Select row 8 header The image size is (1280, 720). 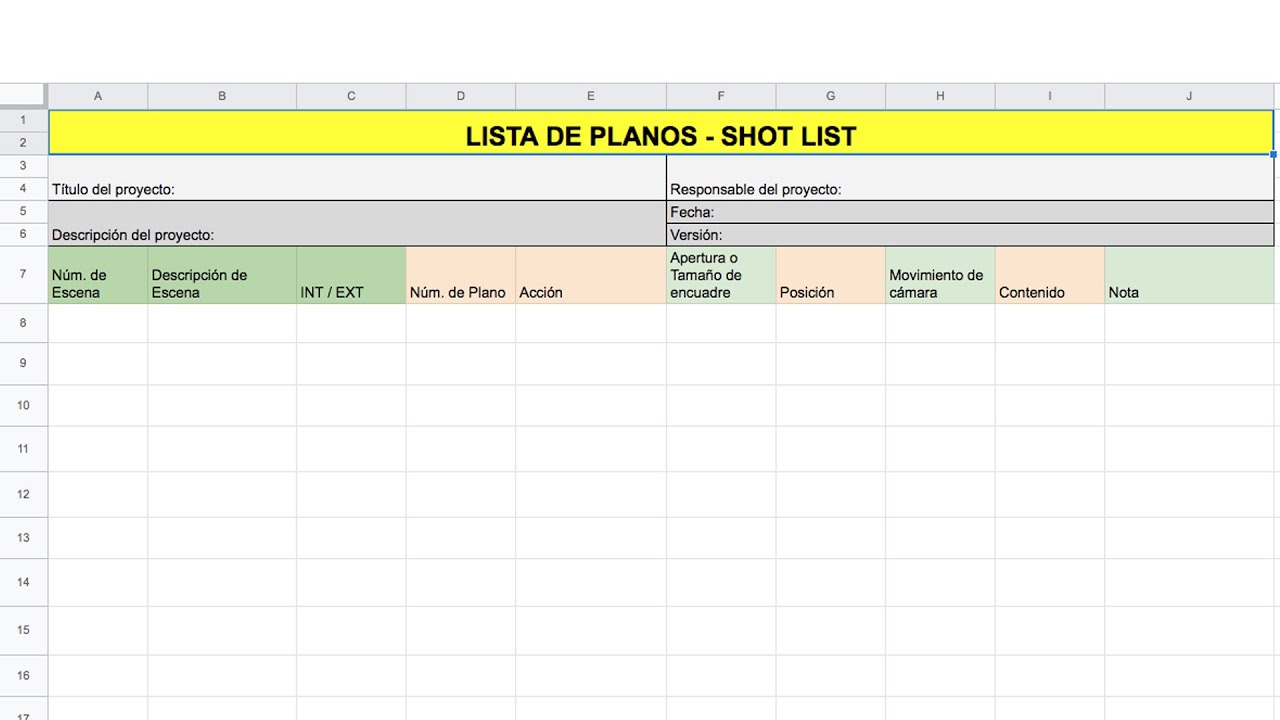[23, 323]
